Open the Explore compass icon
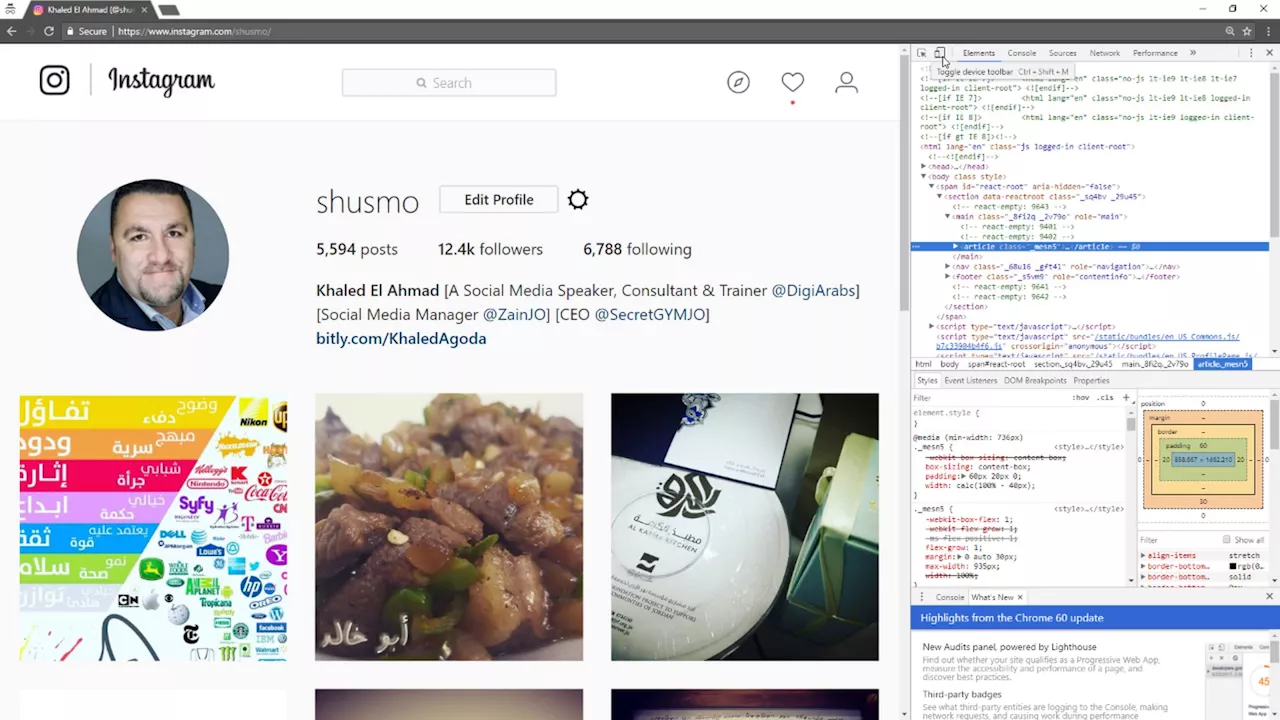Viewport: 1280px width, 720px height. 738,82
